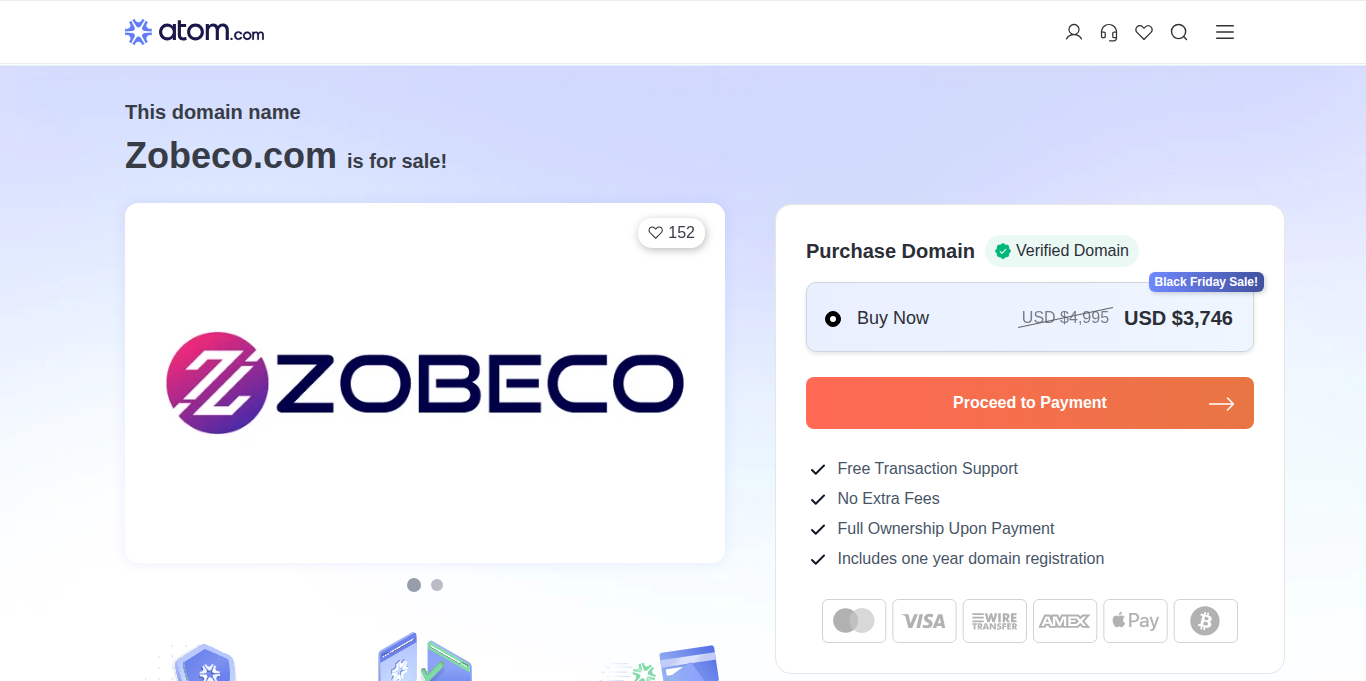Click the Mastercard payment icon

[854, 621]
